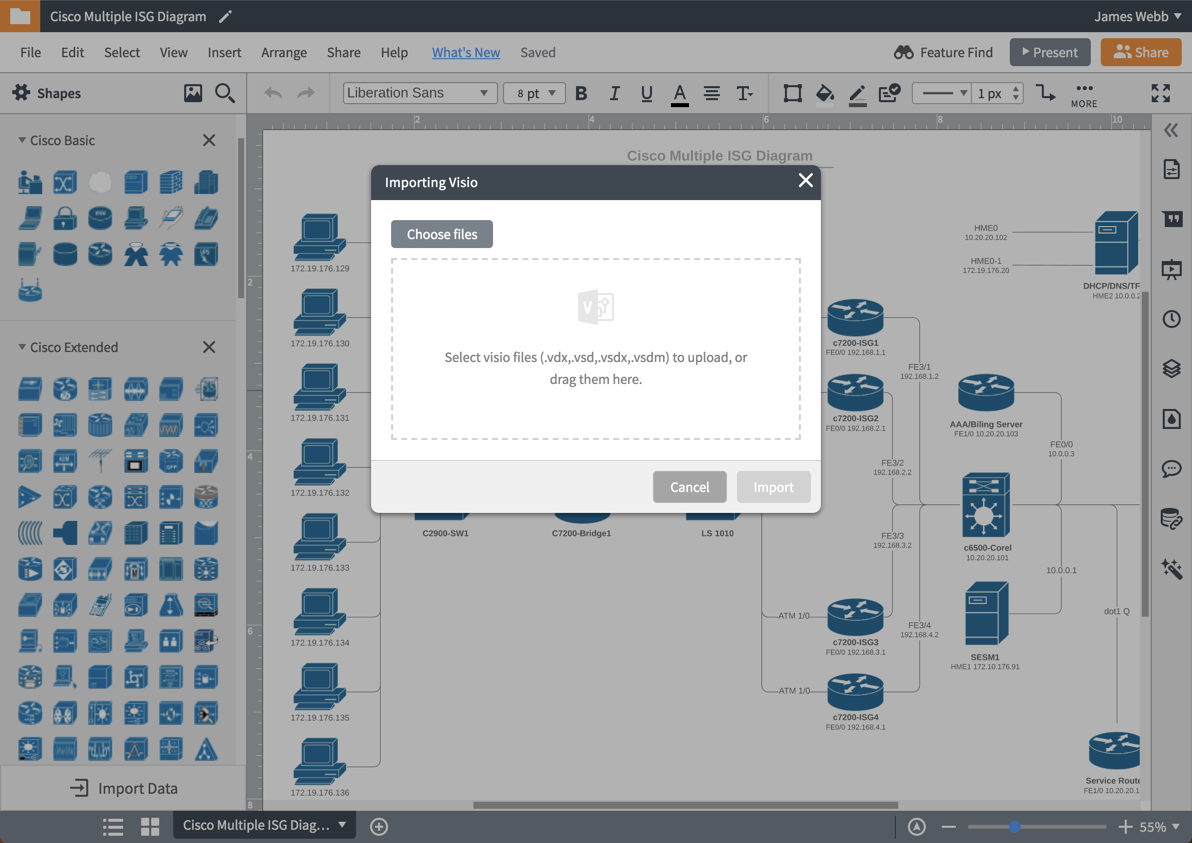Select the line color pencil icon
Screen dimensions: 1192x843
click(857, 93)
